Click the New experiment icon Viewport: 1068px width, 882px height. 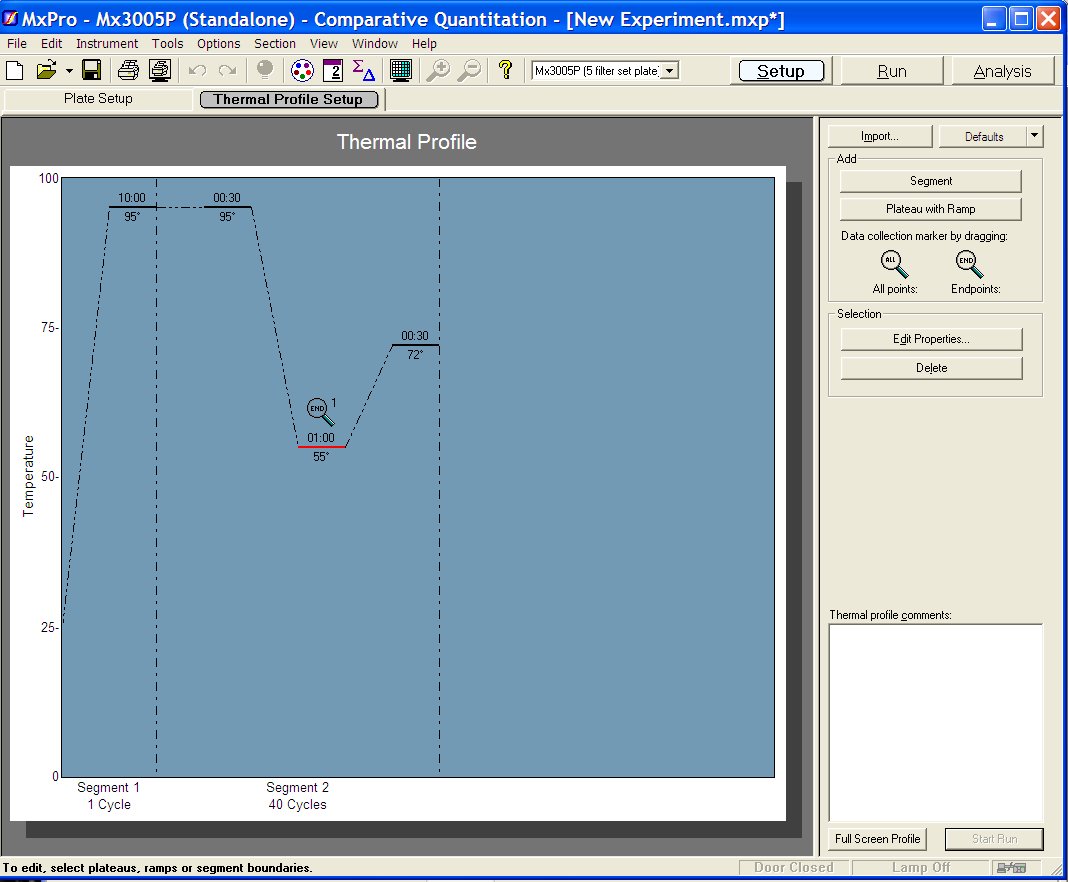pos(15,70)
